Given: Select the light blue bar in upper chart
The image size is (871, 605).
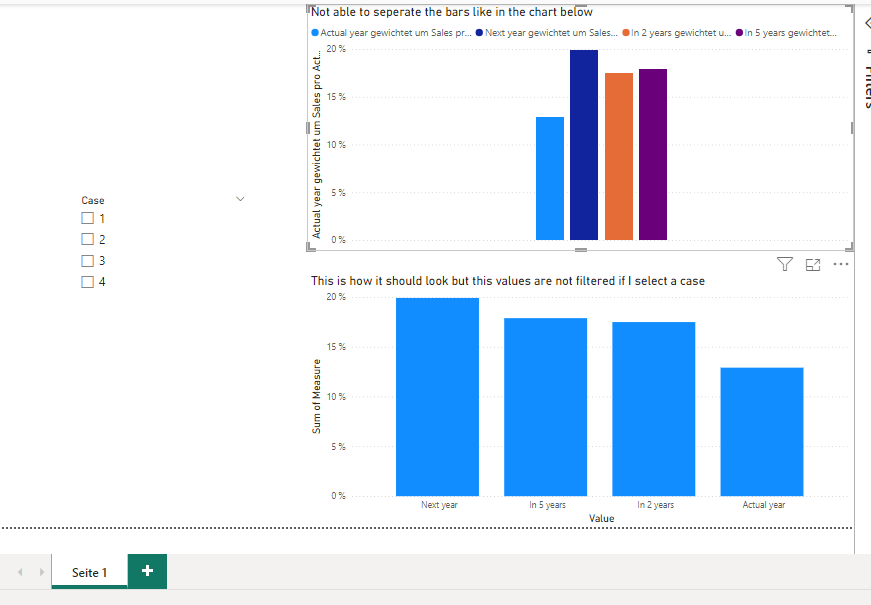Looking at the screenshot, I should pyautogui.click(x=550, y=178).
